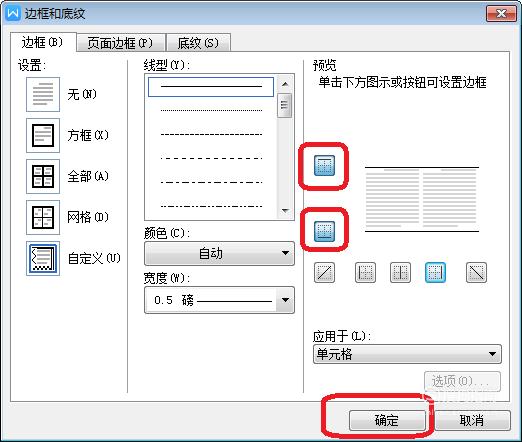
Task: Close the 边框和底纹 dialog
Action: coord(501,14)
